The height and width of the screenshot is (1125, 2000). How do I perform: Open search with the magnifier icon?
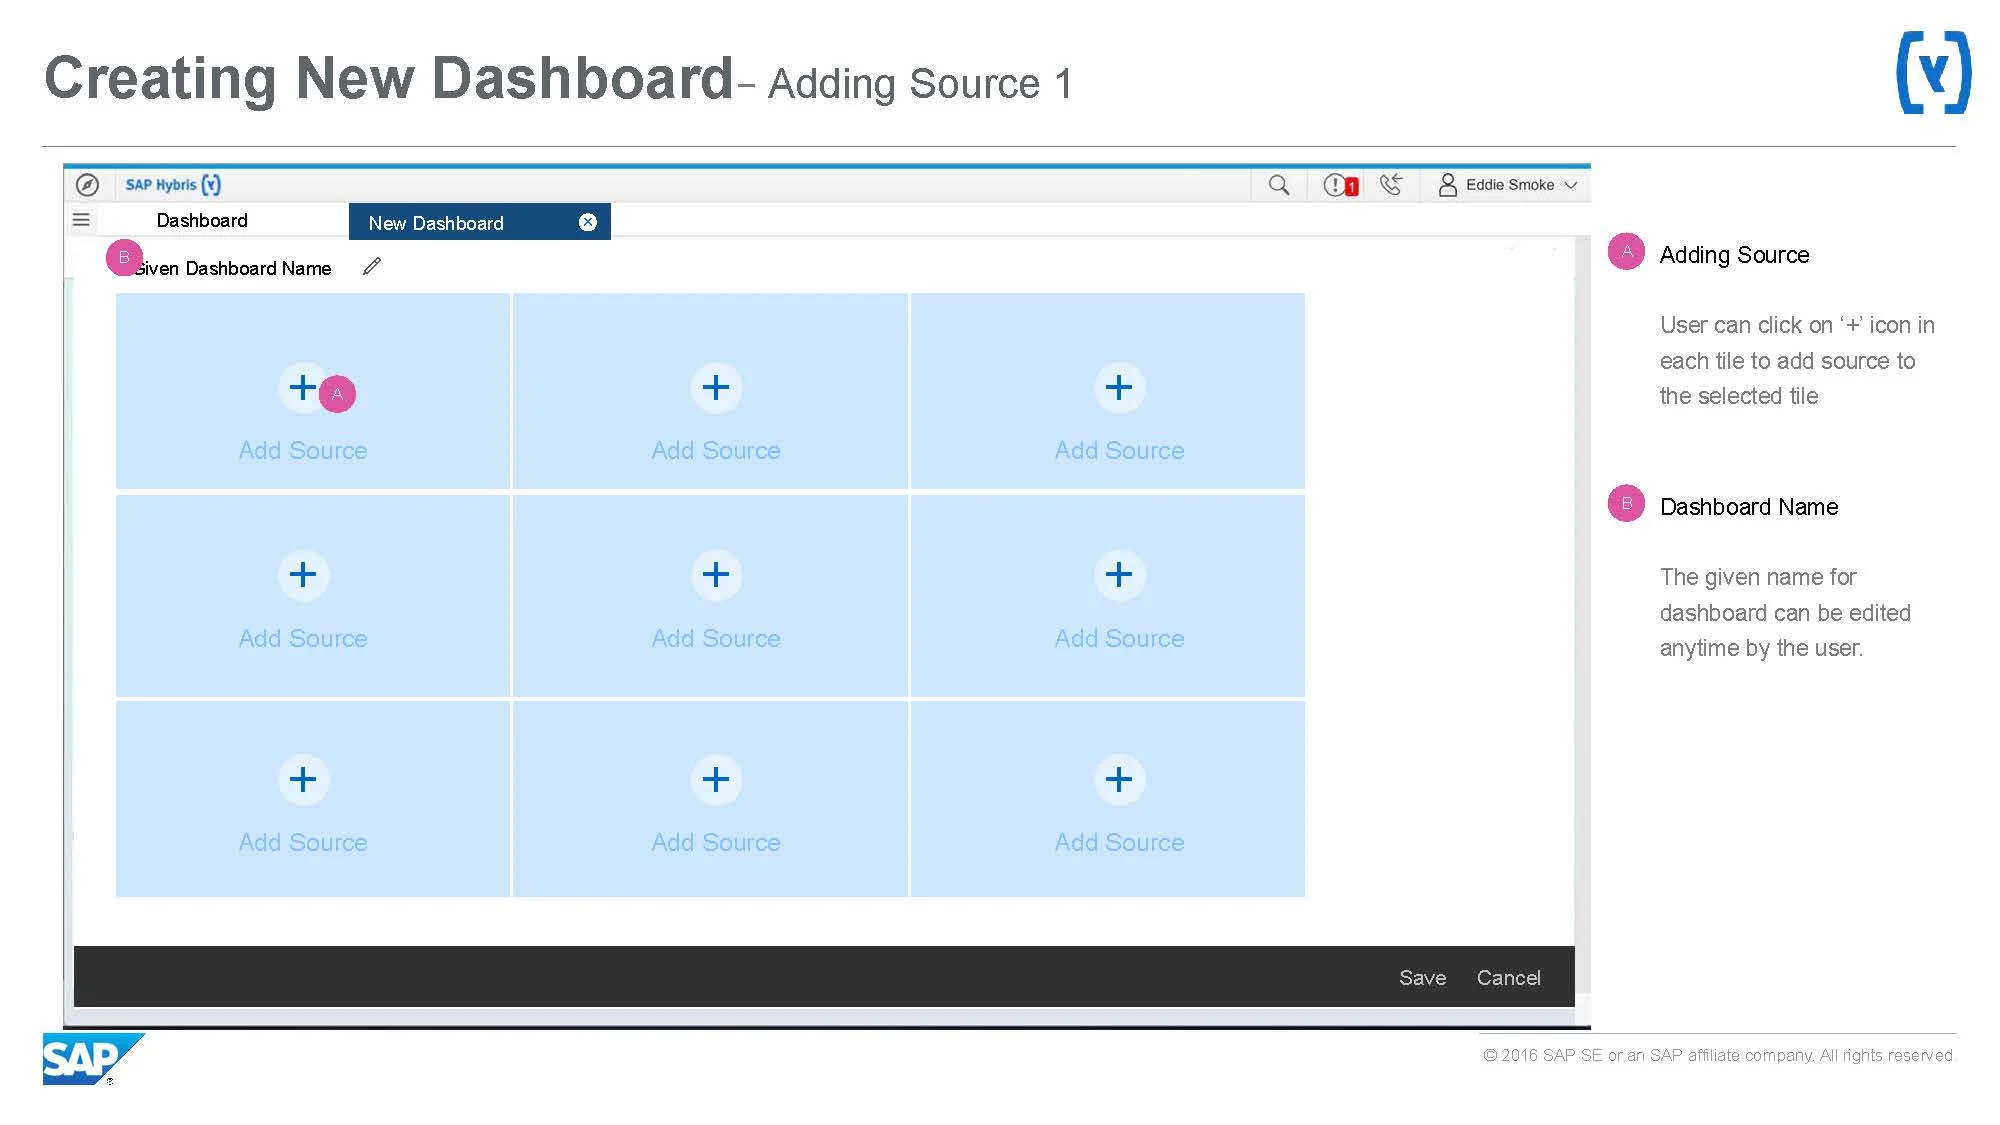(1279, 185)
